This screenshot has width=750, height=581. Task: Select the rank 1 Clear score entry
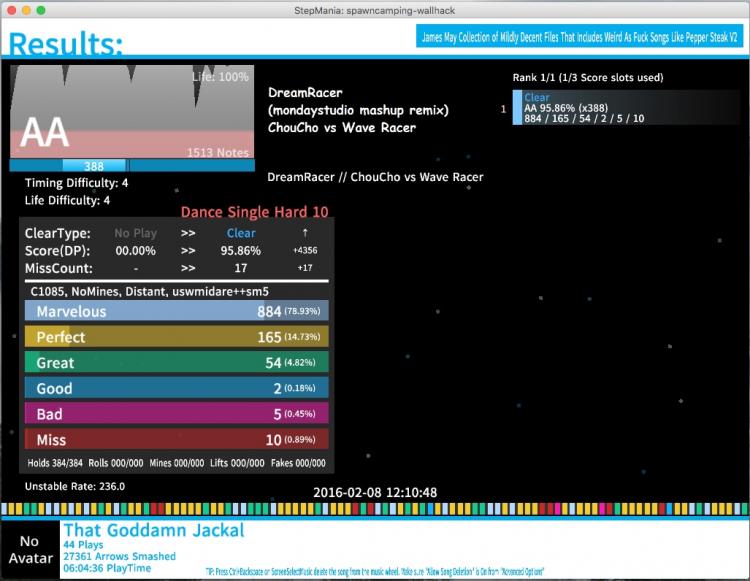tap(626, 108)
